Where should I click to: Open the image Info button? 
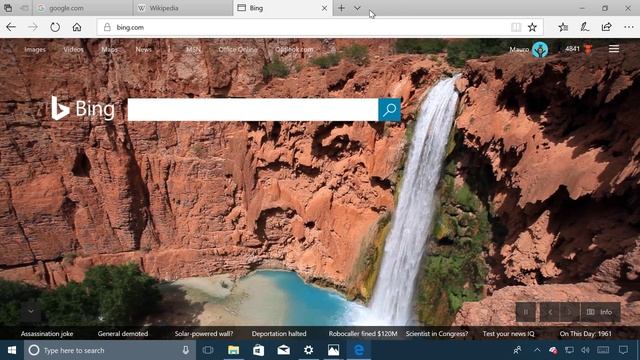(600, 312)
